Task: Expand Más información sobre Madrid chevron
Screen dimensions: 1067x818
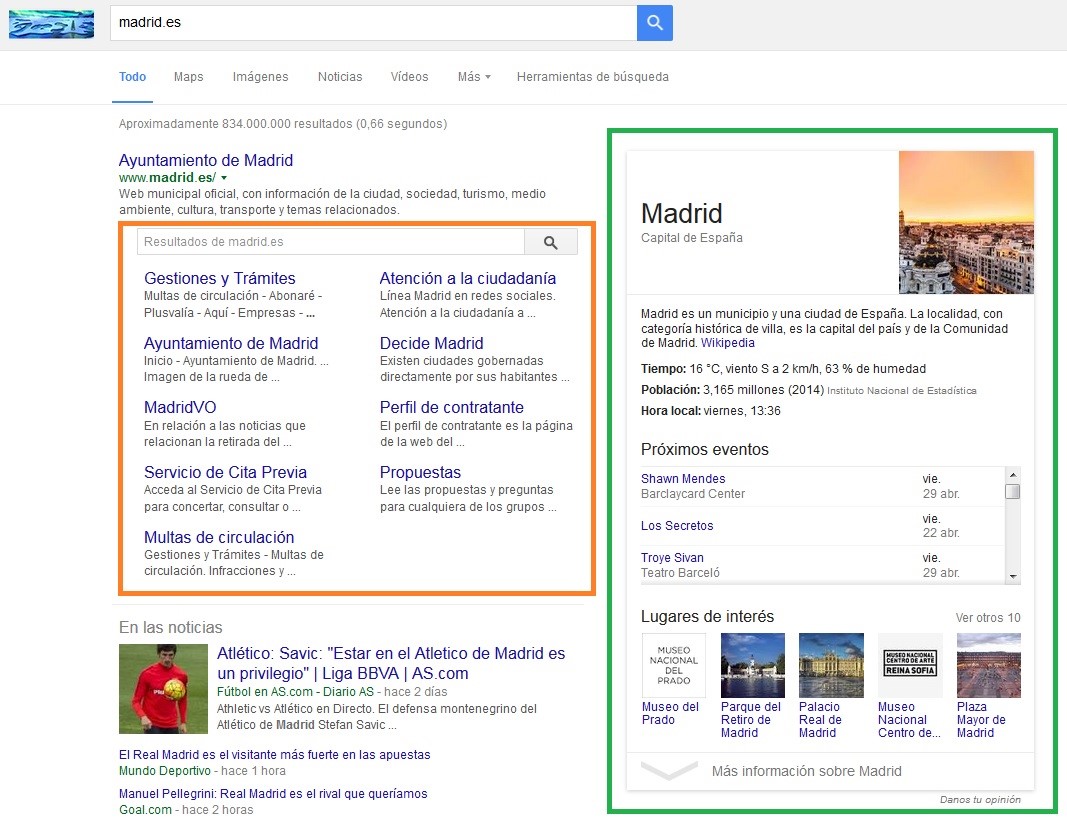Action: pos(670,770)
